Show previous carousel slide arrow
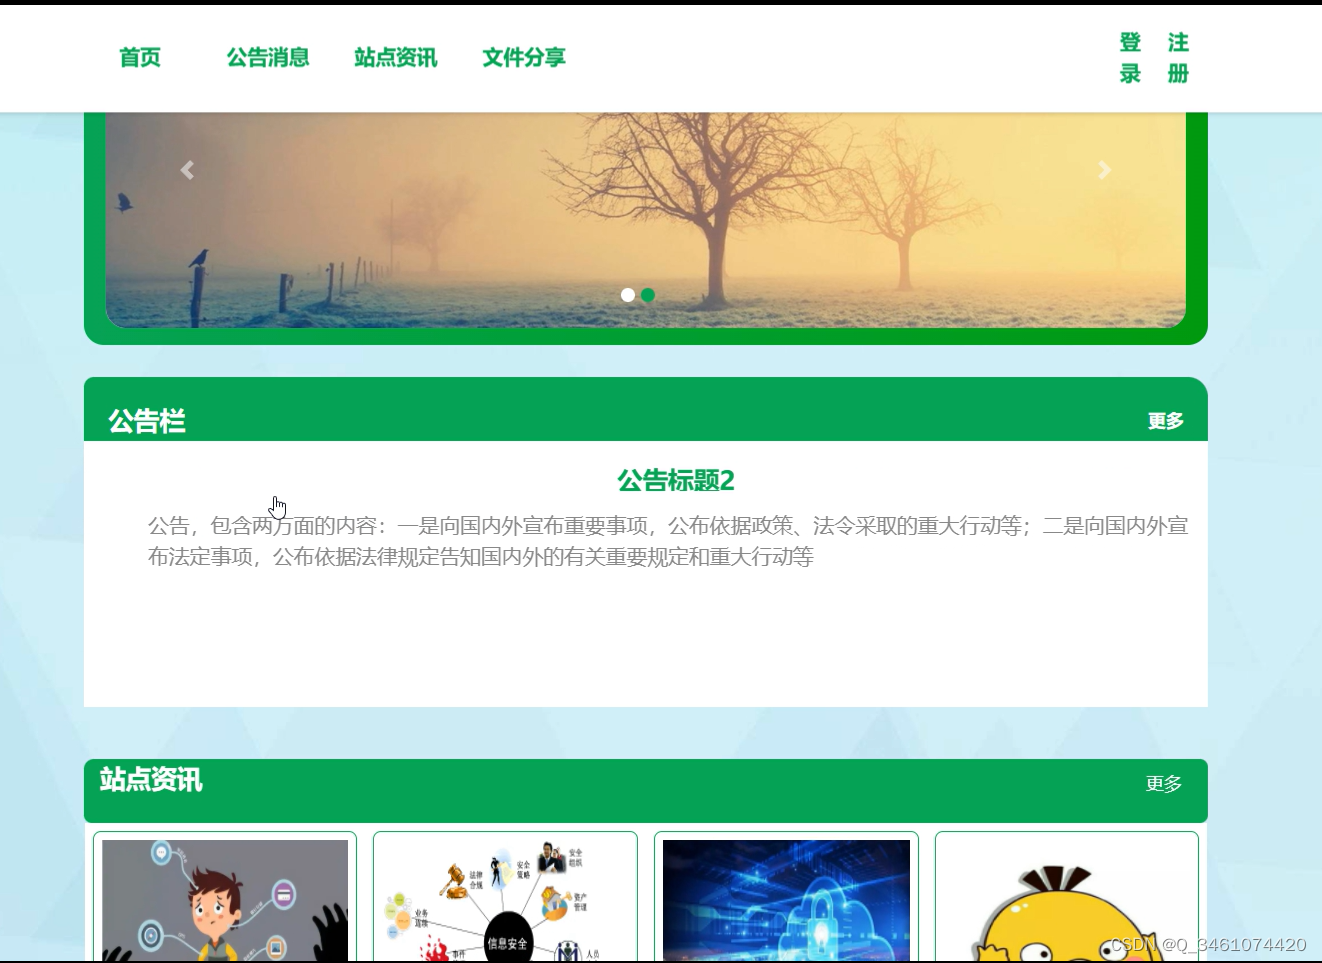The height and width of the screenshot is (963, 1322). click(187, 171)
